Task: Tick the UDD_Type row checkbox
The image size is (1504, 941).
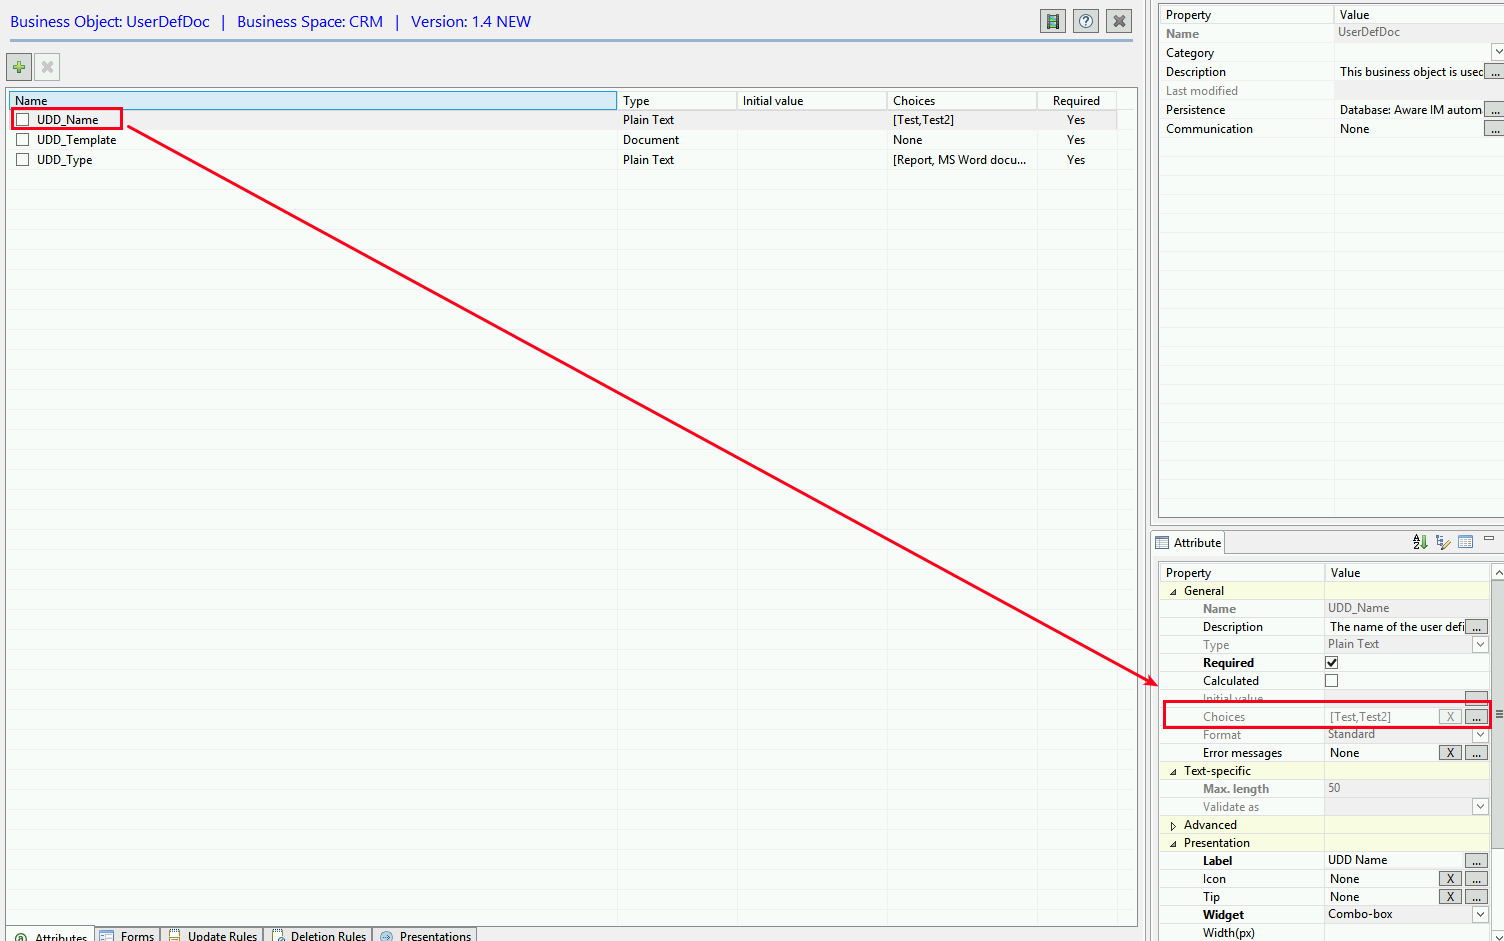Action: pyautogui.click(x=22, y=159)
